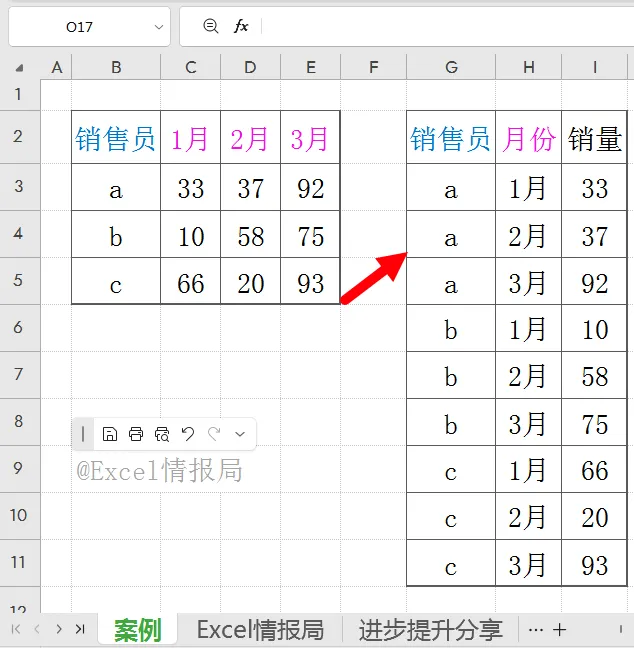Image resolution: width=634 pixels, height=648 pixels.
Task: Select the 2月 cell in row 7
Action: point(529,375)
